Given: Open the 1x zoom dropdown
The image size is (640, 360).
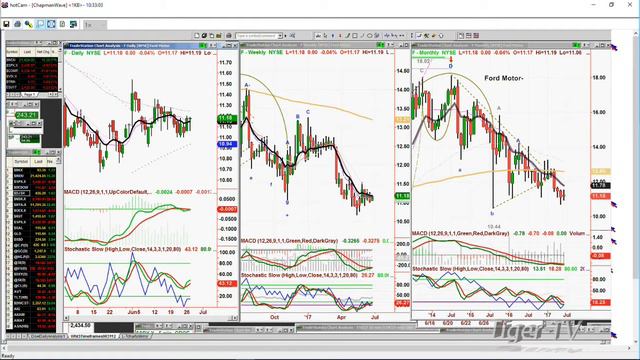Looking at the screenshot, I should pyautogui.click(x=95, y=25).
